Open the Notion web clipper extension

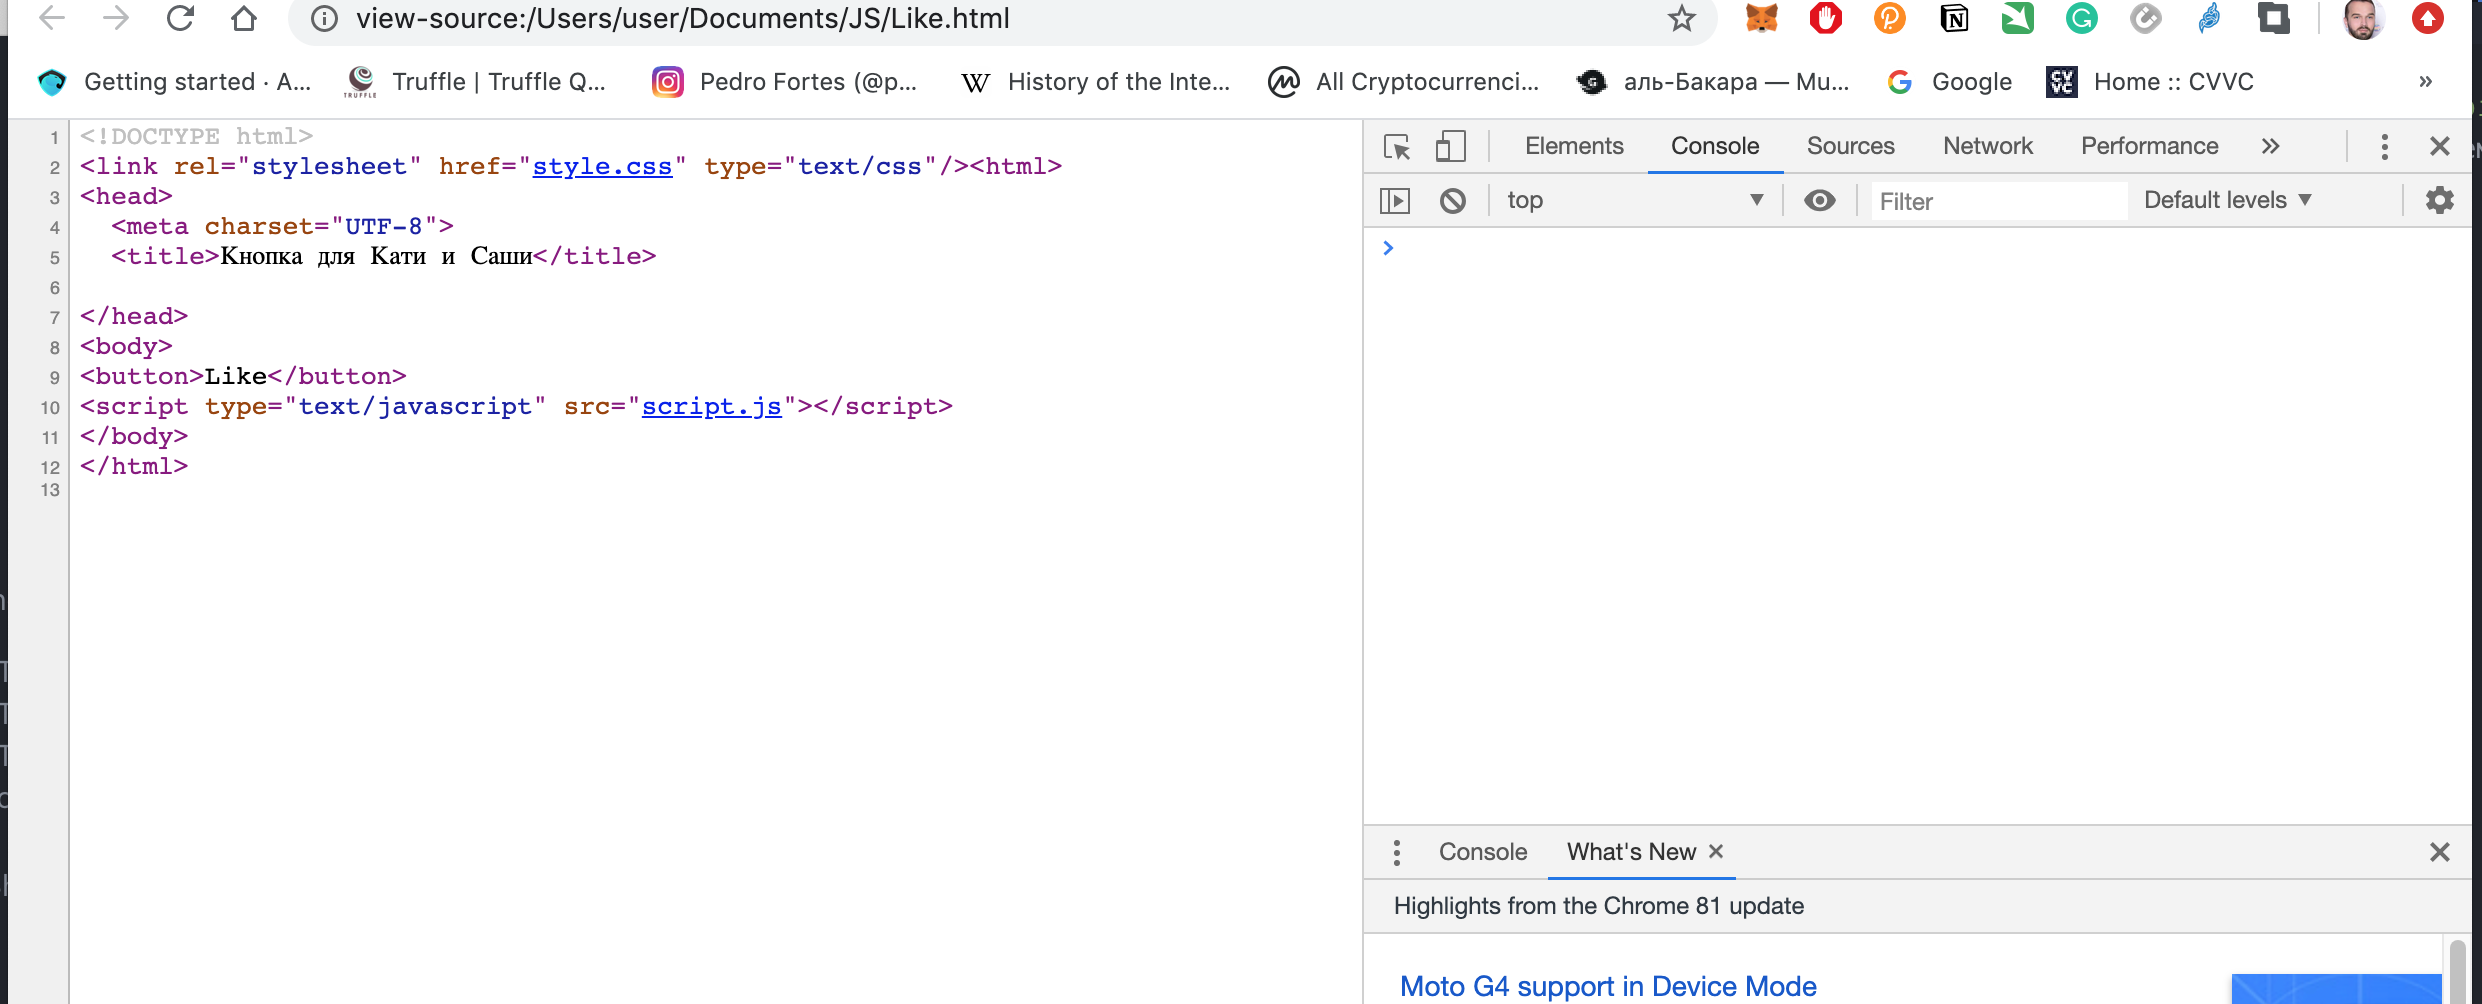click(x=1954, y=18)
